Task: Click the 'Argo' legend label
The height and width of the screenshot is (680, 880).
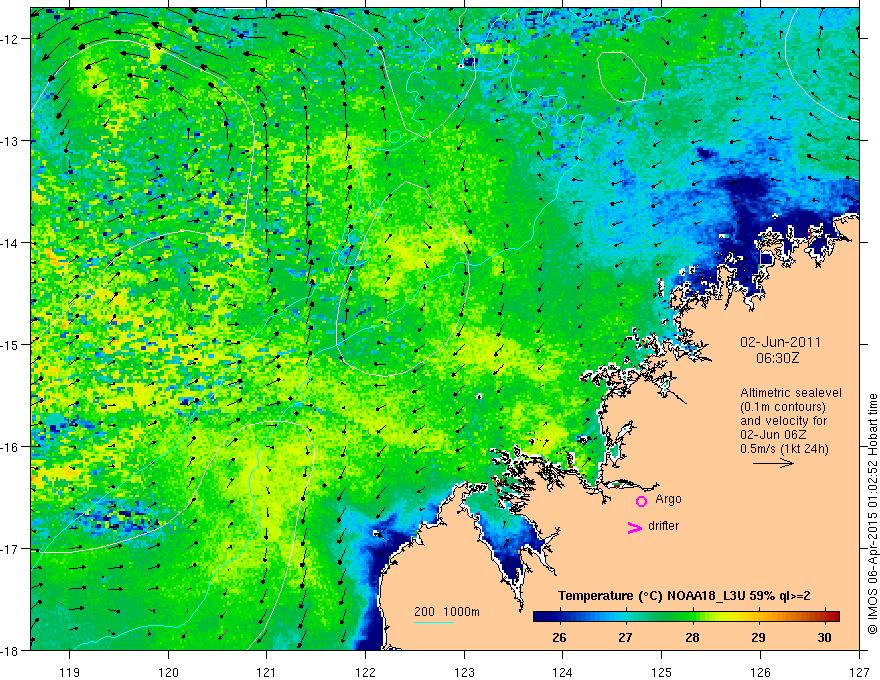Action: pyautogui.click(x=668, y=499)
